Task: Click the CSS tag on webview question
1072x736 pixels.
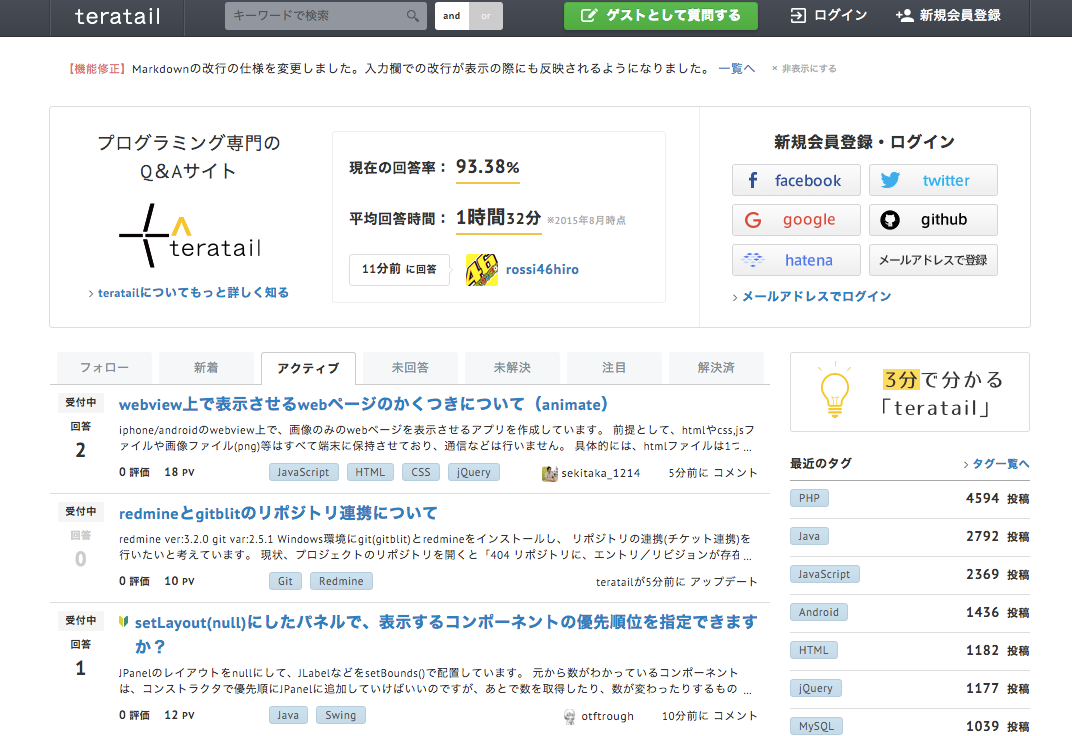Action: (x=421, y=472)
